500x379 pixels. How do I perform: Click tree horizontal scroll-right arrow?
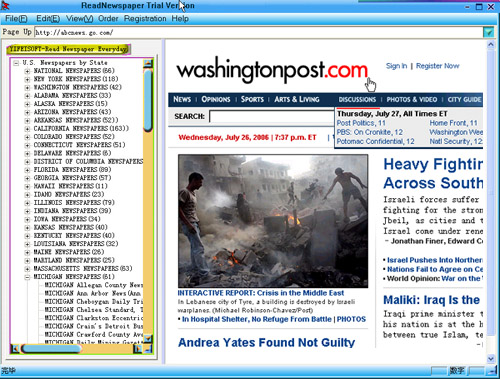(137, 349)
